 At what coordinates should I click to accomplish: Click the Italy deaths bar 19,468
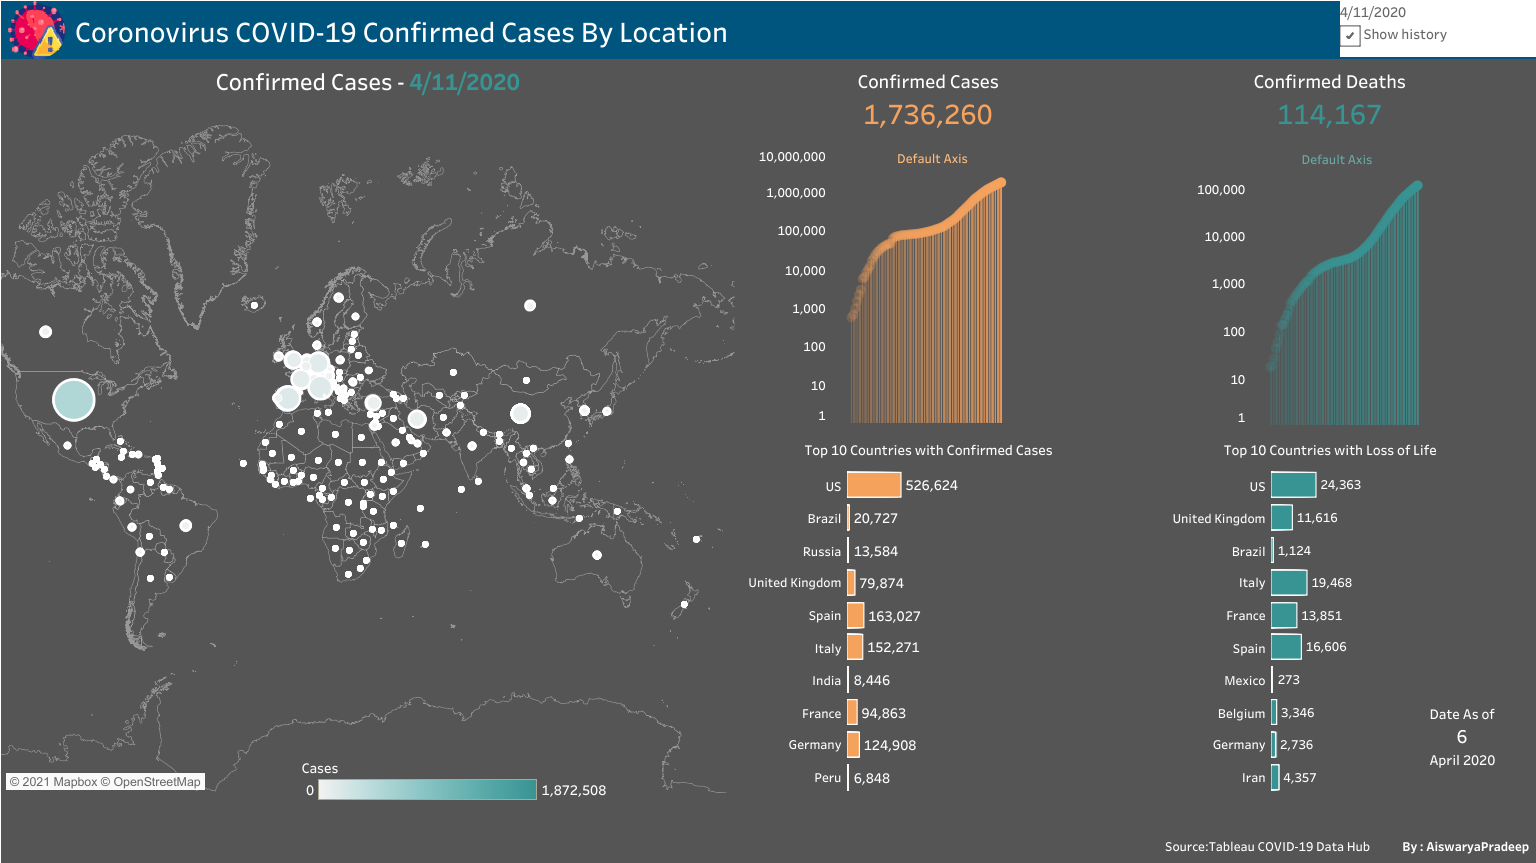pos(1289,583)
